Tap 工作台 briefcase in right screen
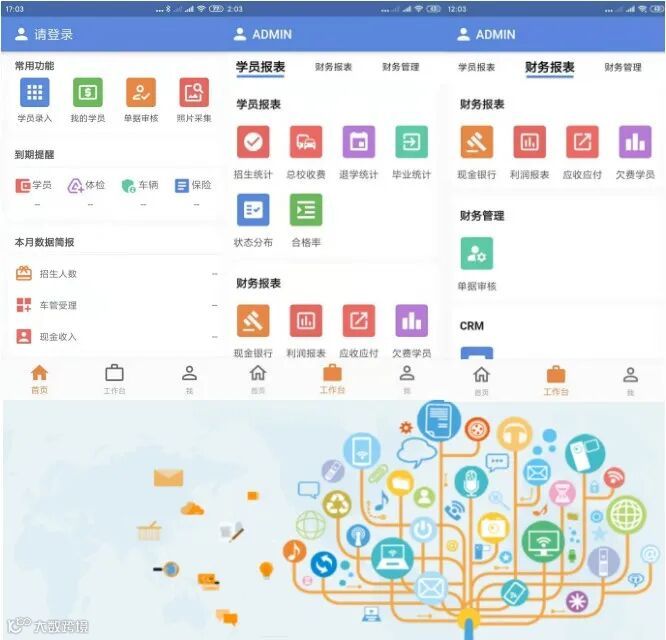This screenshot has height=640, width=666. [x=556, y=381]
